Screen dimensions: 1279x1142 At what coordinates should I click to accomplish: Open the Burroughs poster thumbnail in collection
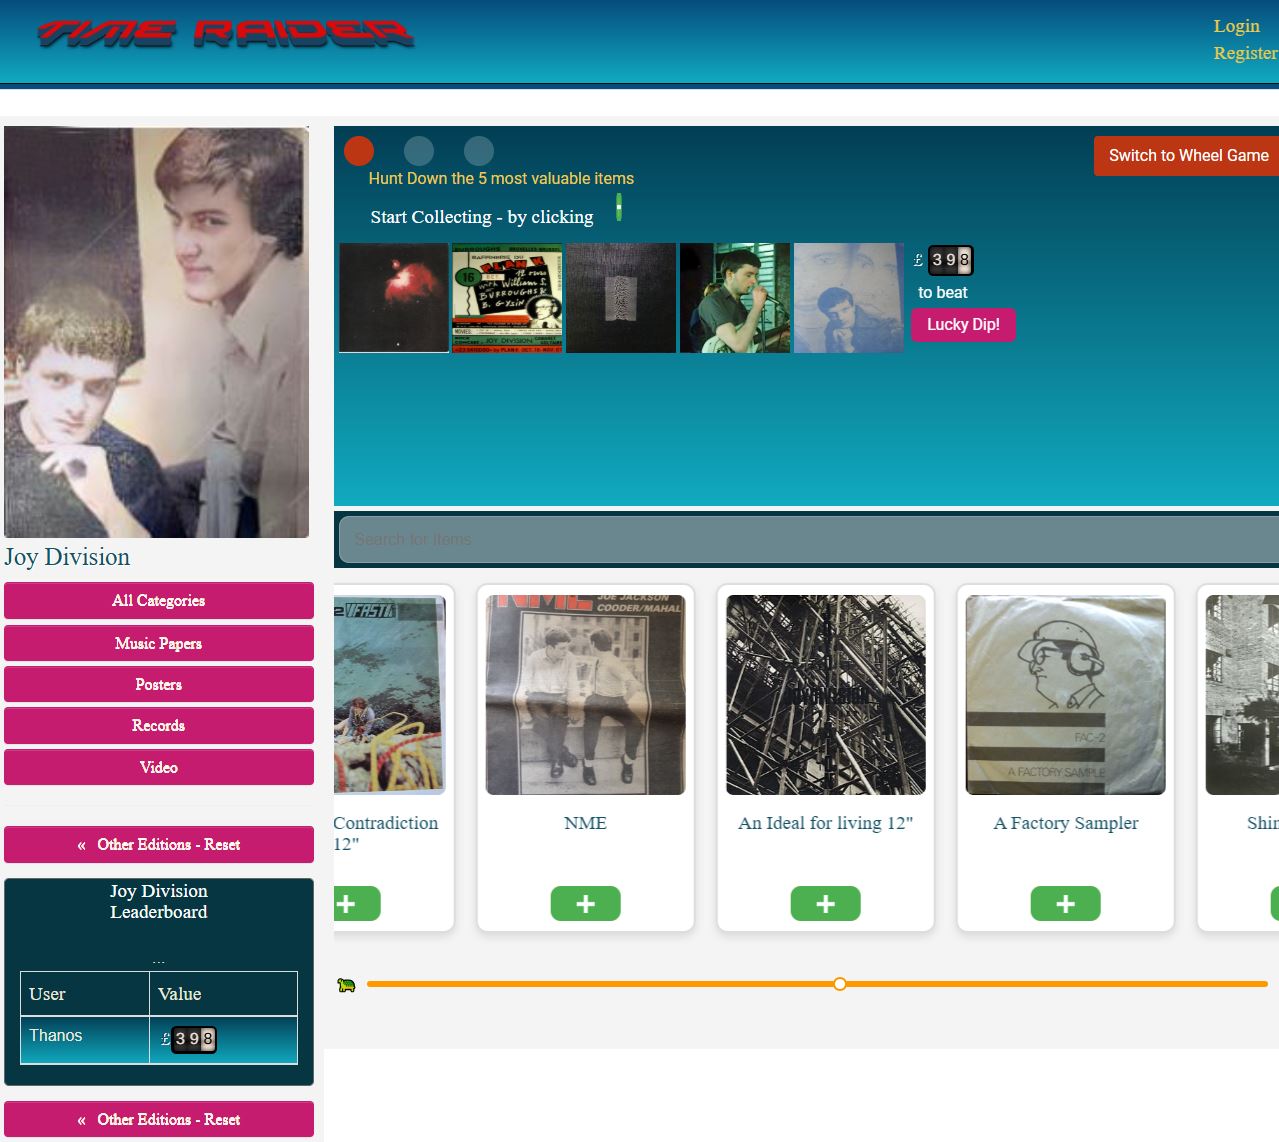tap(508, 298)
